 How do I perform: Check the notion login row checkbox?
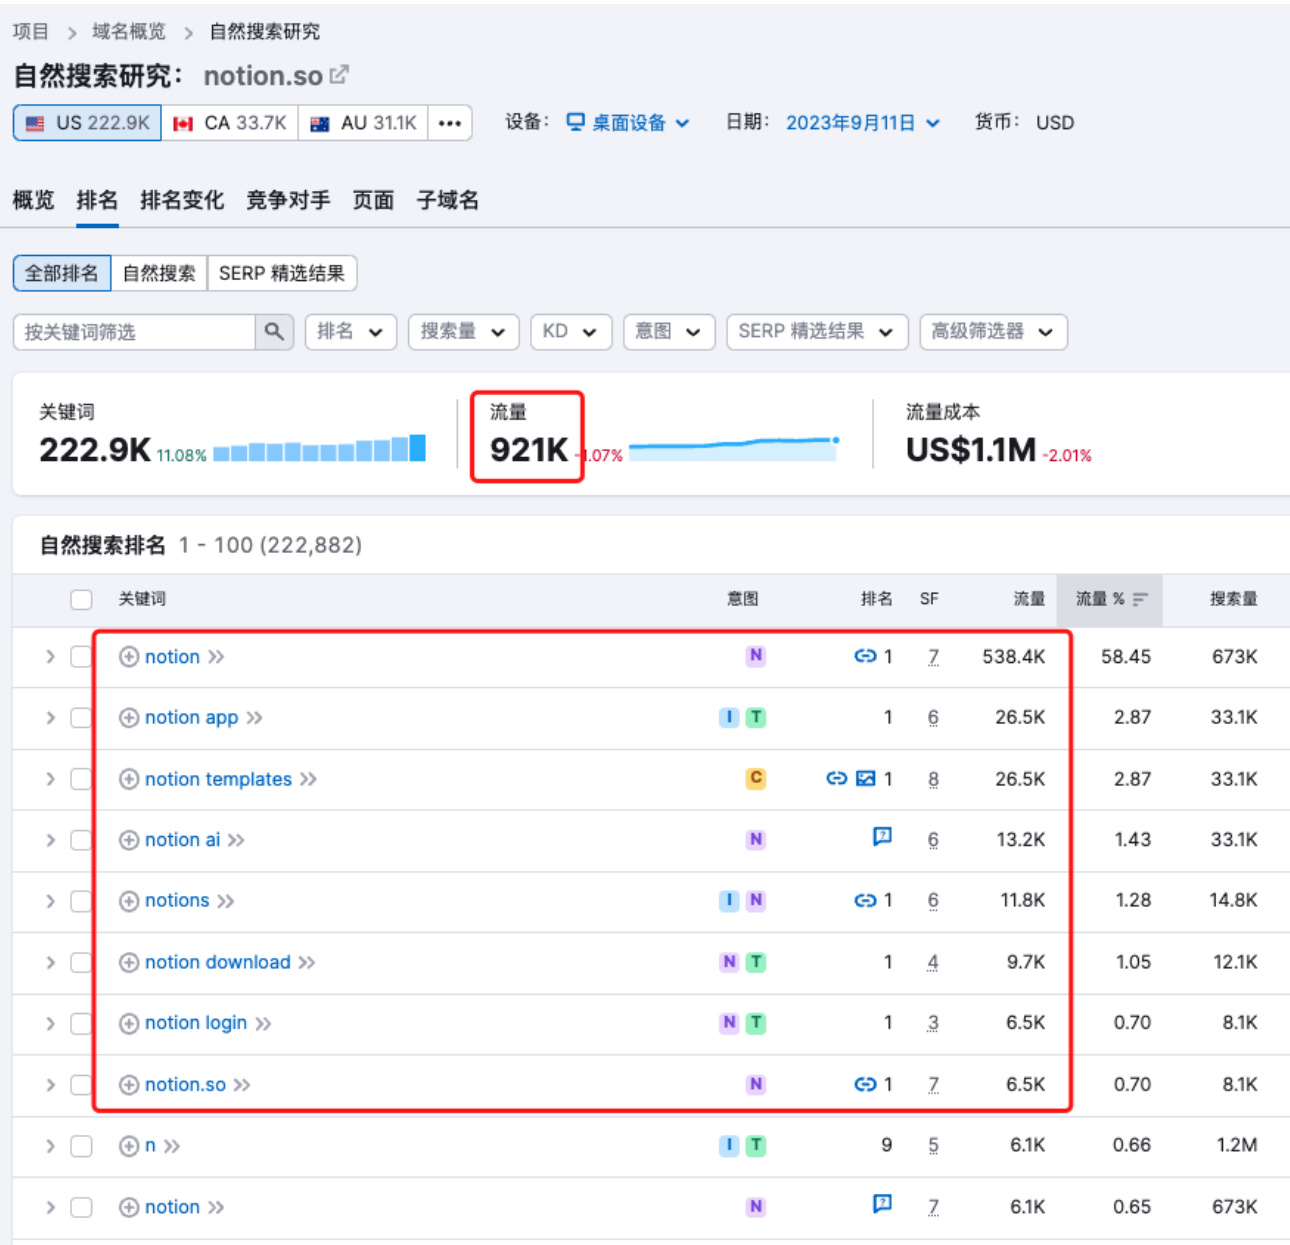click(x=82, y=1023)
